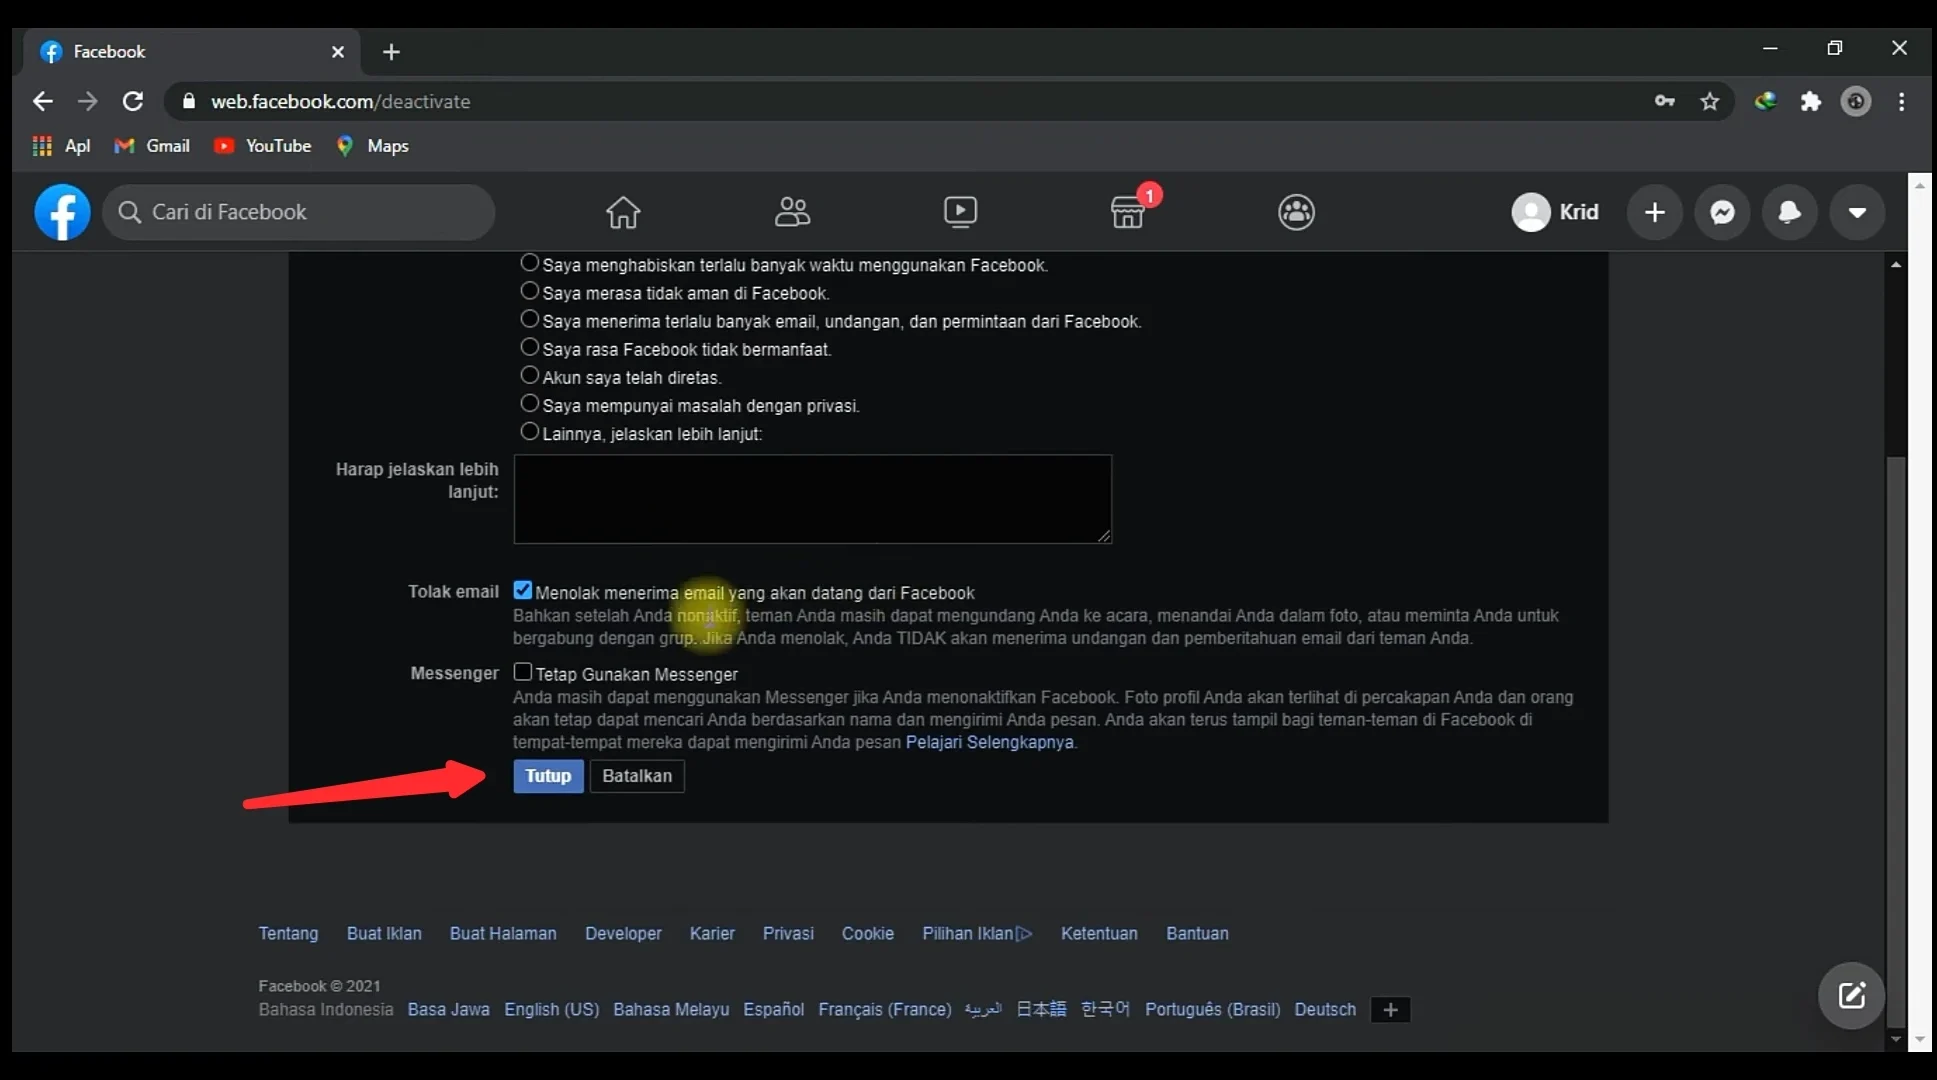
Task: Open the Privasi footer link
Action: 788,933
